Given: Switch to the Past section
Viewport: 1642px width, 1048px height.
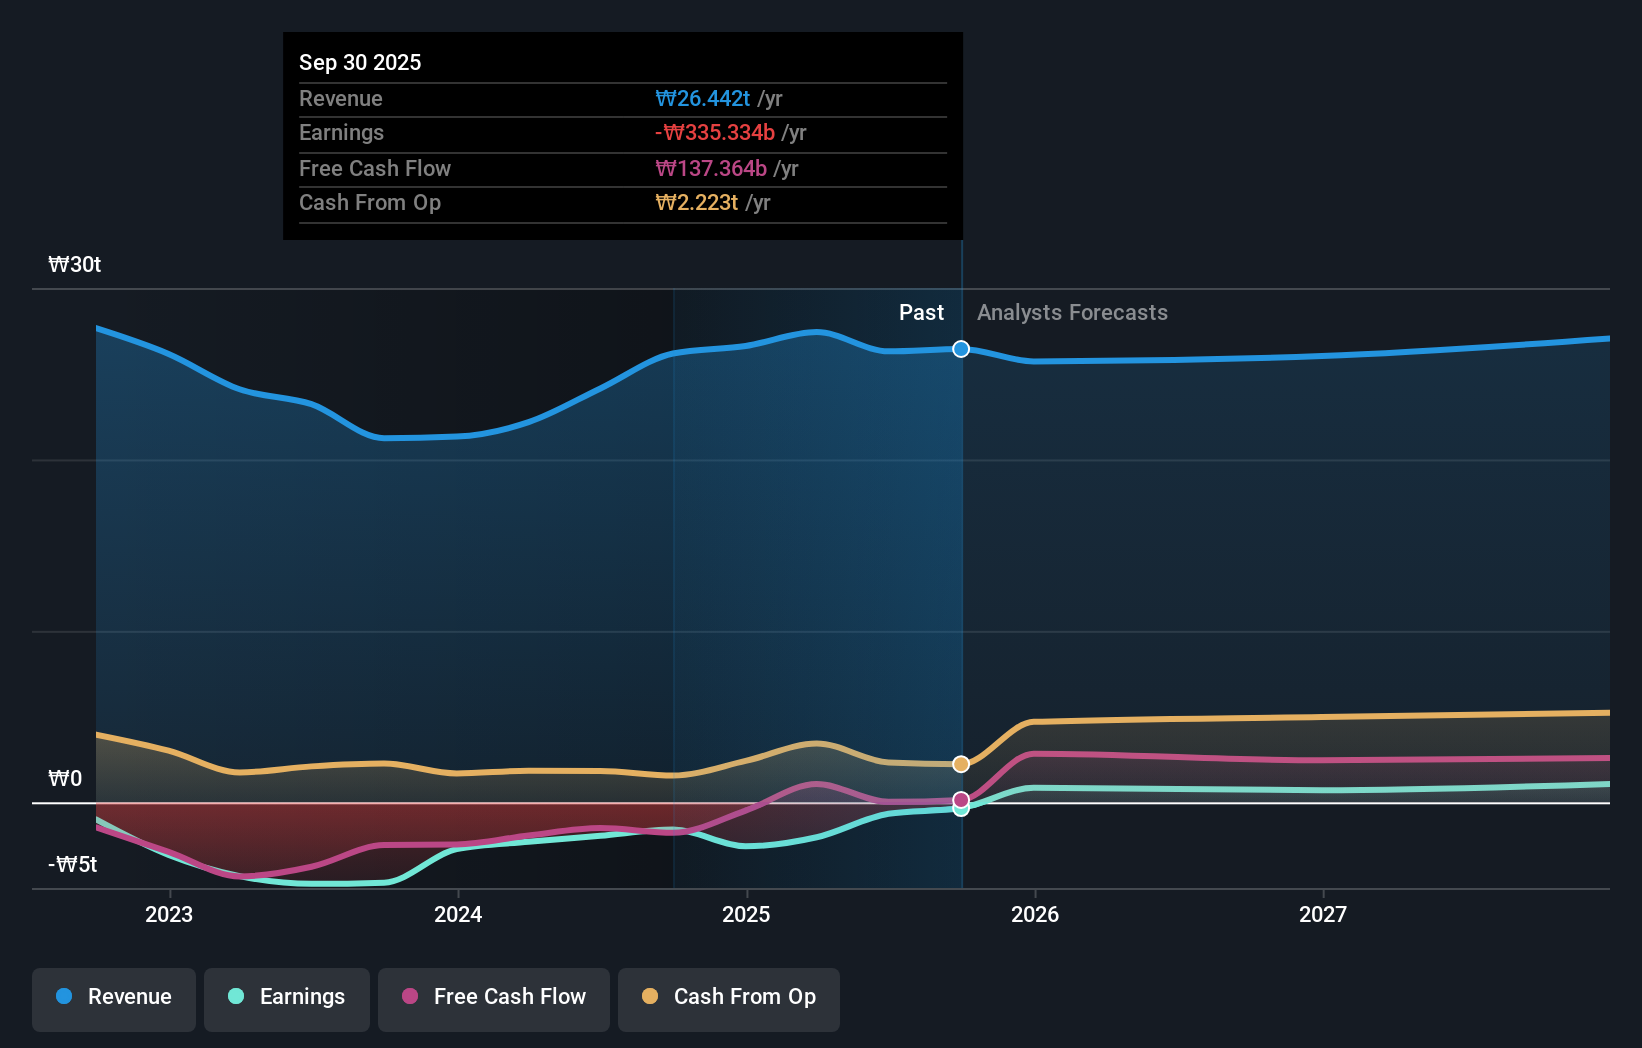Looking at the screenshot, I should point(921,312).
